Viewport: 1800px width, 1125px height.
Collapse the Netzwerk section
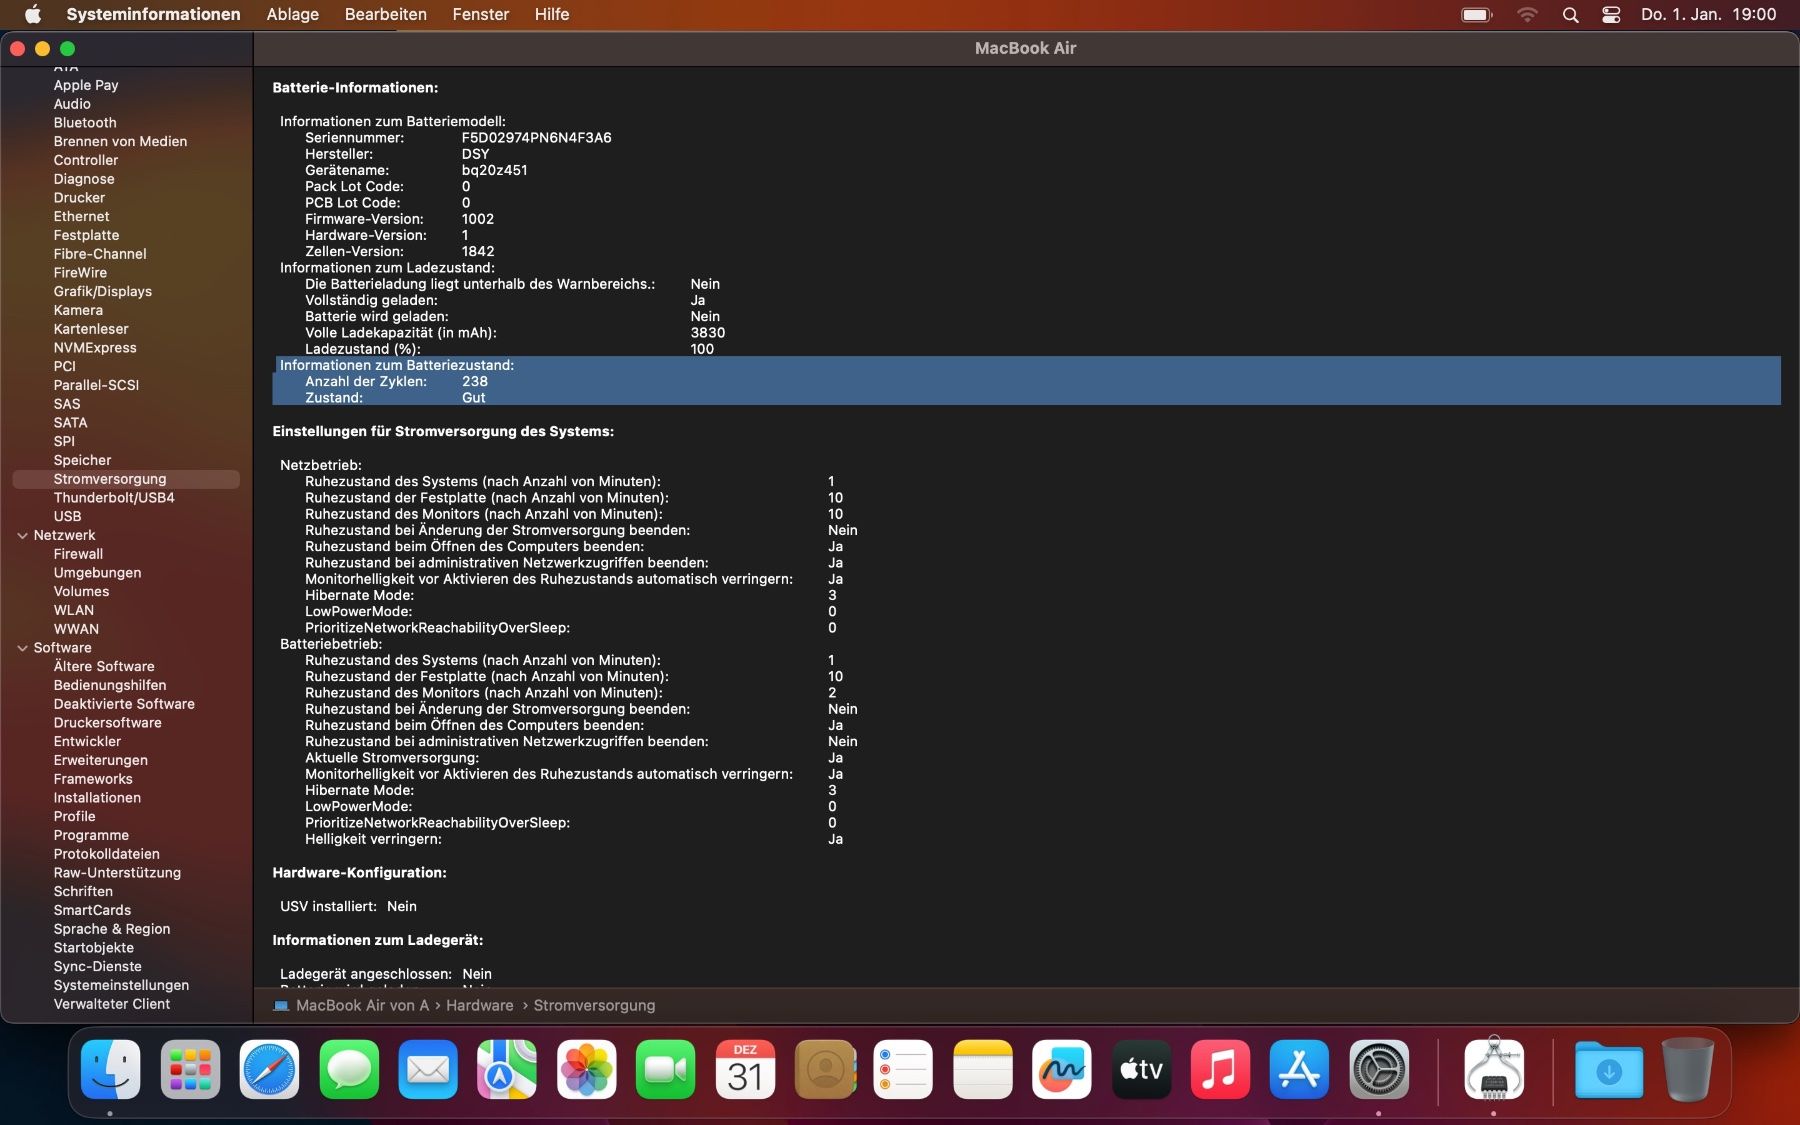pos(22,535)
